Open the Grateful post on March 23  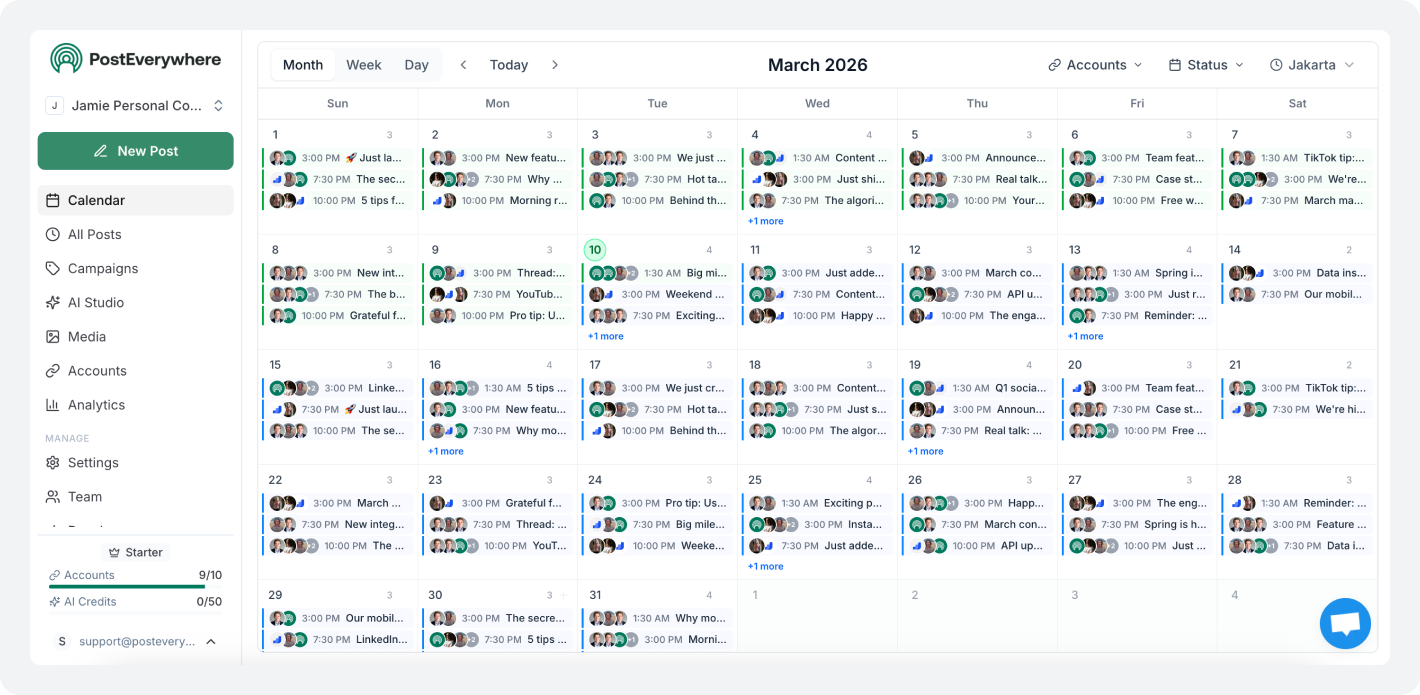point(498,503)
